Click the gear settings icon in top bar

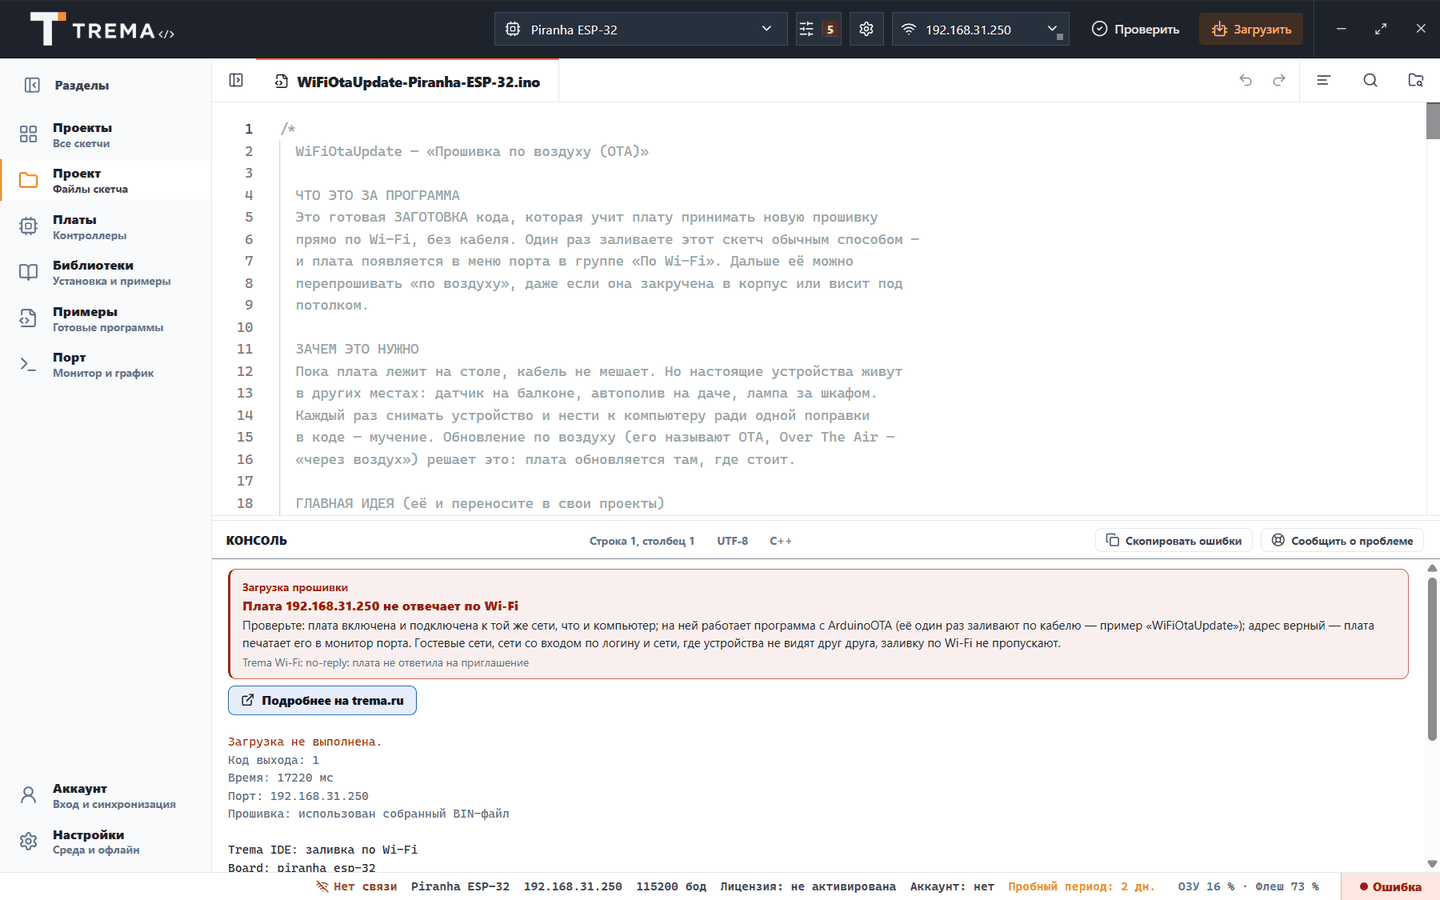pos(866,29)
